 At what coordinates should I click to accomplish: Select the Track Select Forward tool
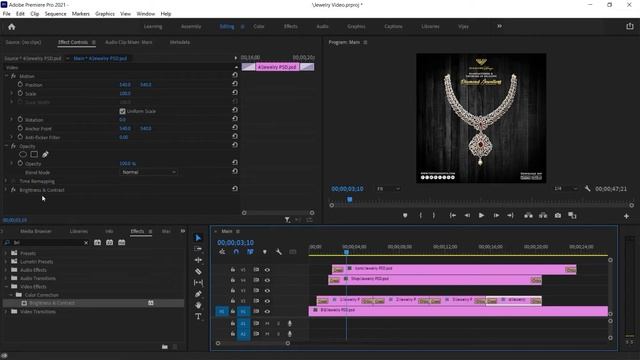[x=198, y=249]
